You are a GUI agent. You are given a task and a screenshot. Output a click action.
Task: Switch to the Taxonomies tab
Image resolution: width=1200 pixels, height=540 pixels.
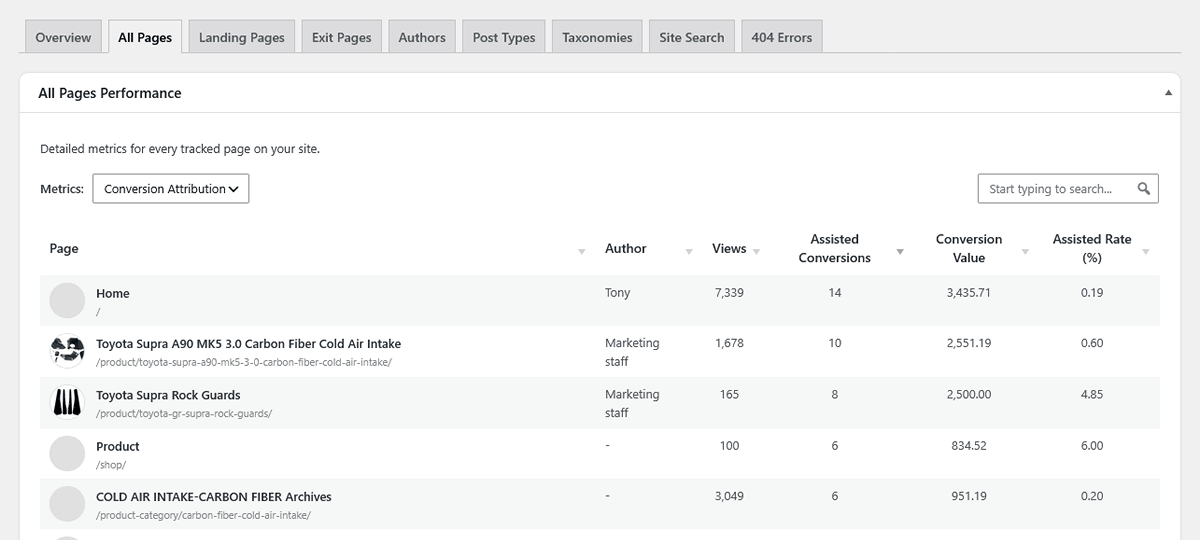click(x=597, y=37)
